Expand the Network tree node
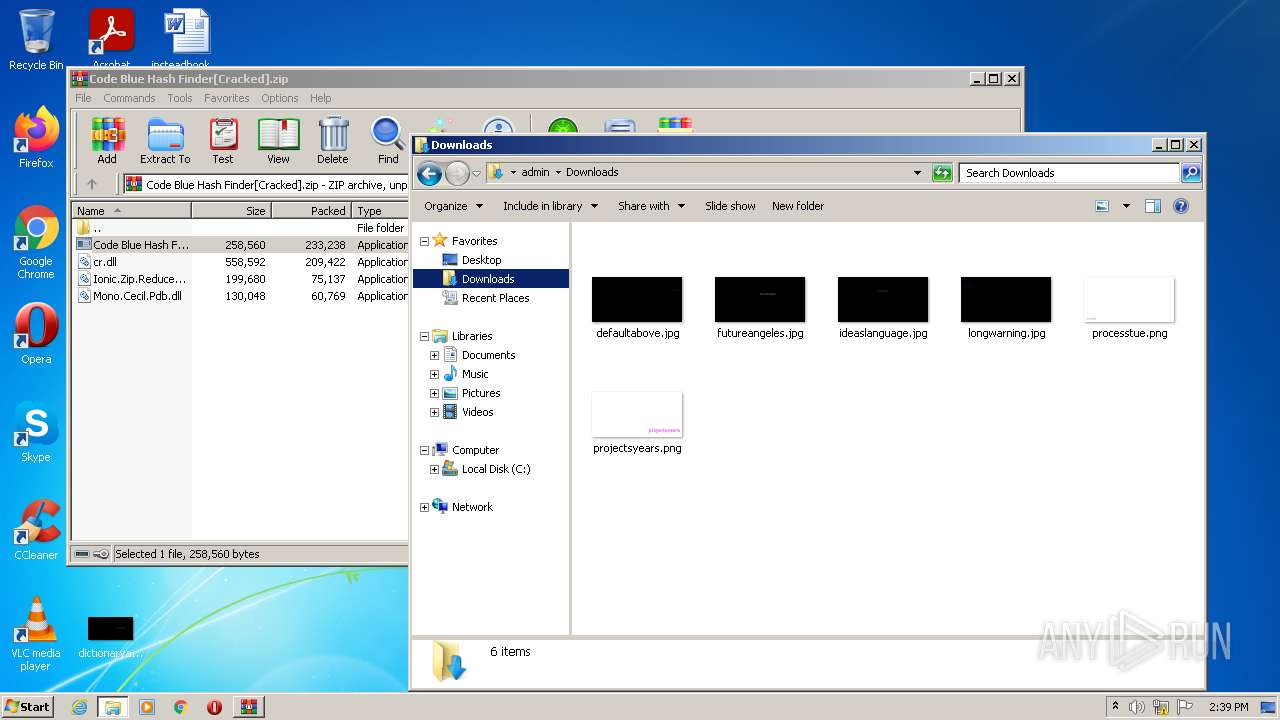Screen dimensions: 1280x720 pos(424,507)
